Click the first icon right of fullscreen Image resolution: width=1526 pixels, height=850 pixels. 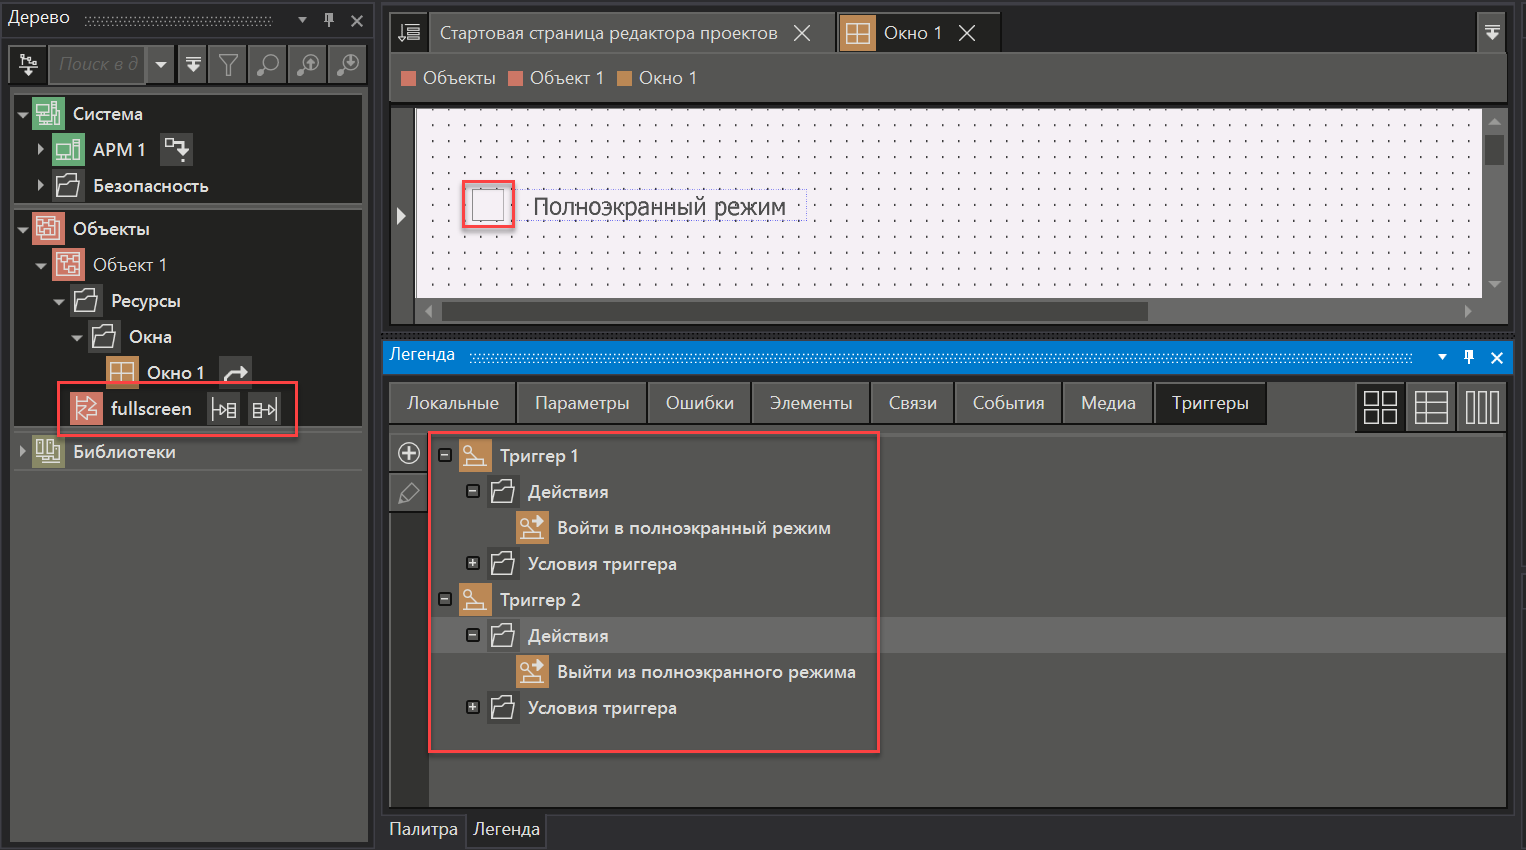(x=224, y=409)
